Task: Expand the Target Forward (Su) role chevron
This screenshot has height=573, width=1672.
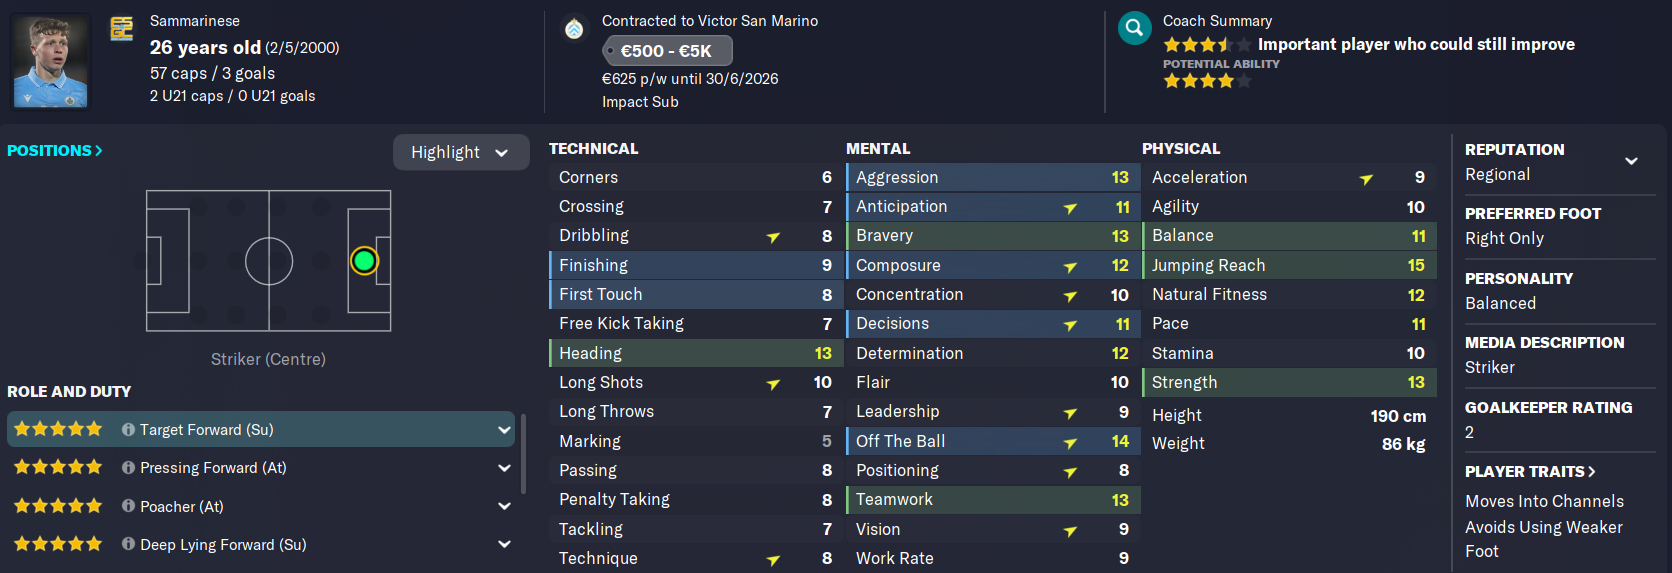Action: tap(504, 430)
